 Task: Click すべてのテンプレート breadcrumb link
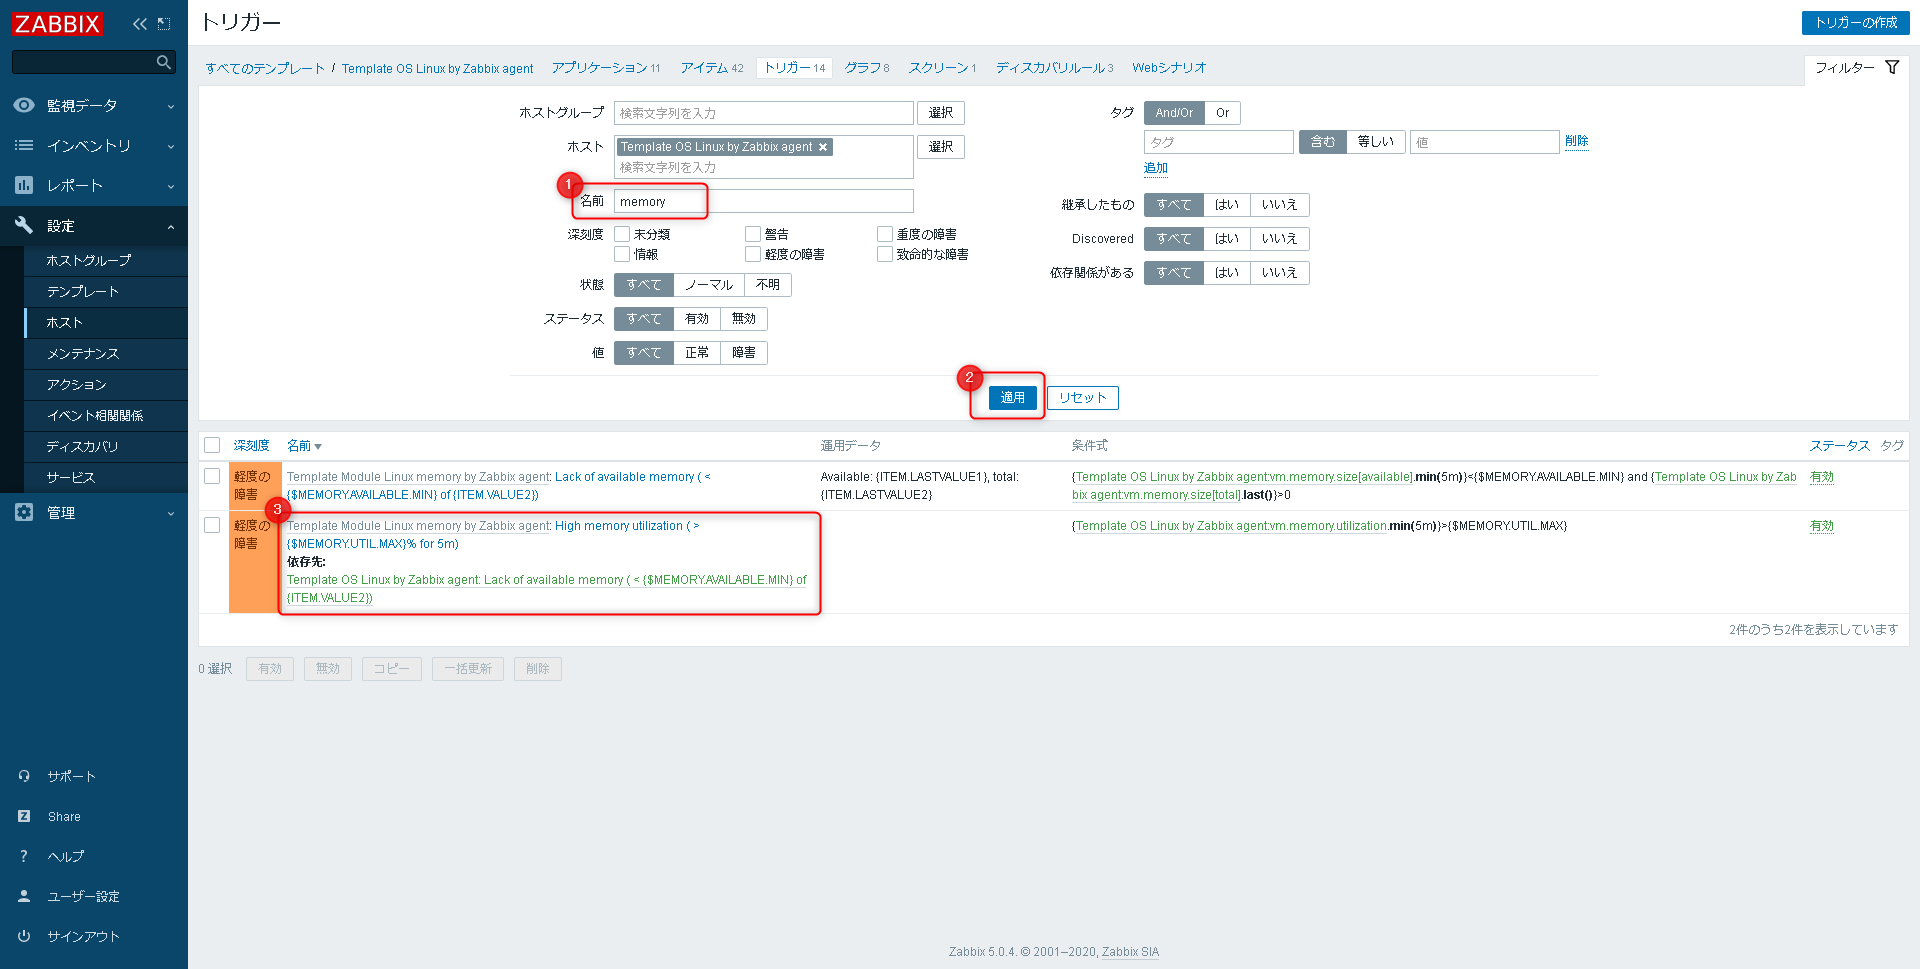click(265, 68)
